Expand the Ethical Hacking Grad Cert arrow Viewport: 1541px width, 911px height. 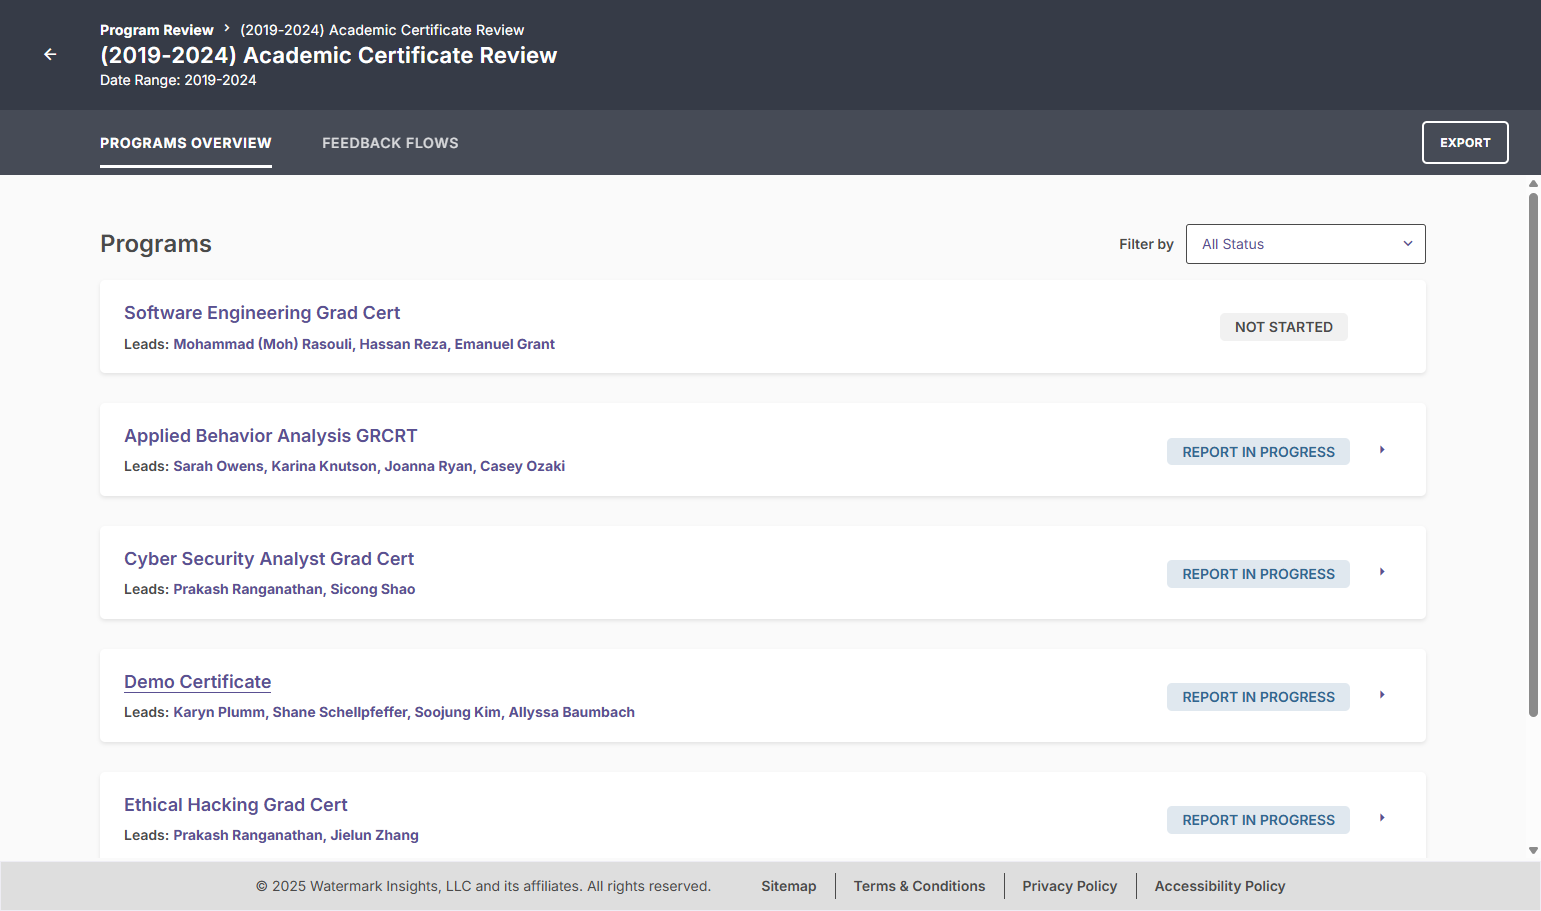point(1382,818)
